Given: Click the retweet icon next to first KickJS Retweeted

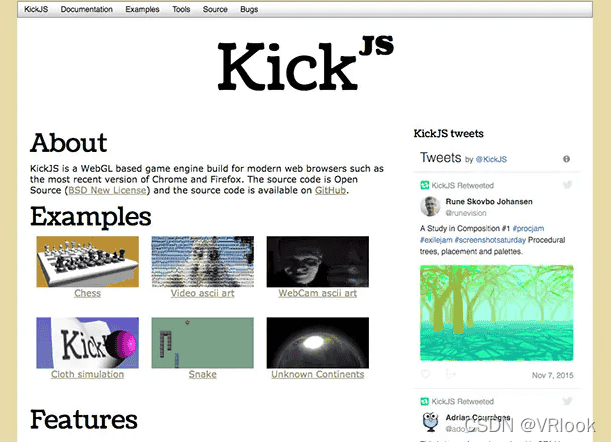Looking at the screenshot, I should click(425, 186).
